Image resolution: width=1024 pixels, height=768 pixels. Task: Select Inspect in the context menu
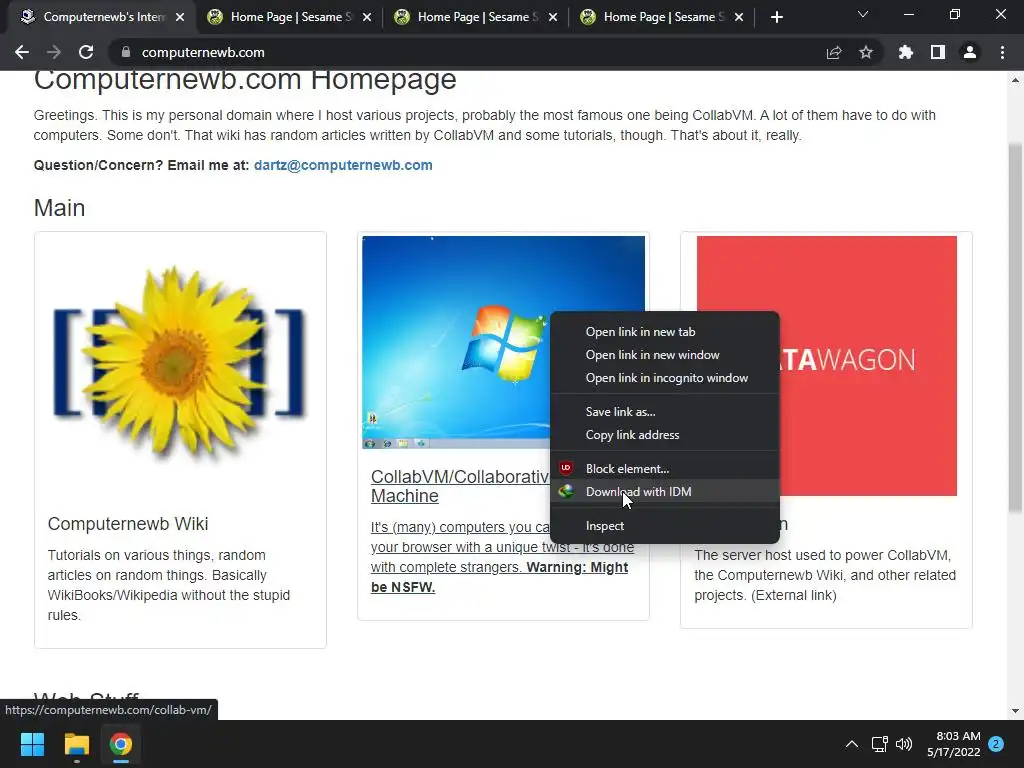click(665, 526)
